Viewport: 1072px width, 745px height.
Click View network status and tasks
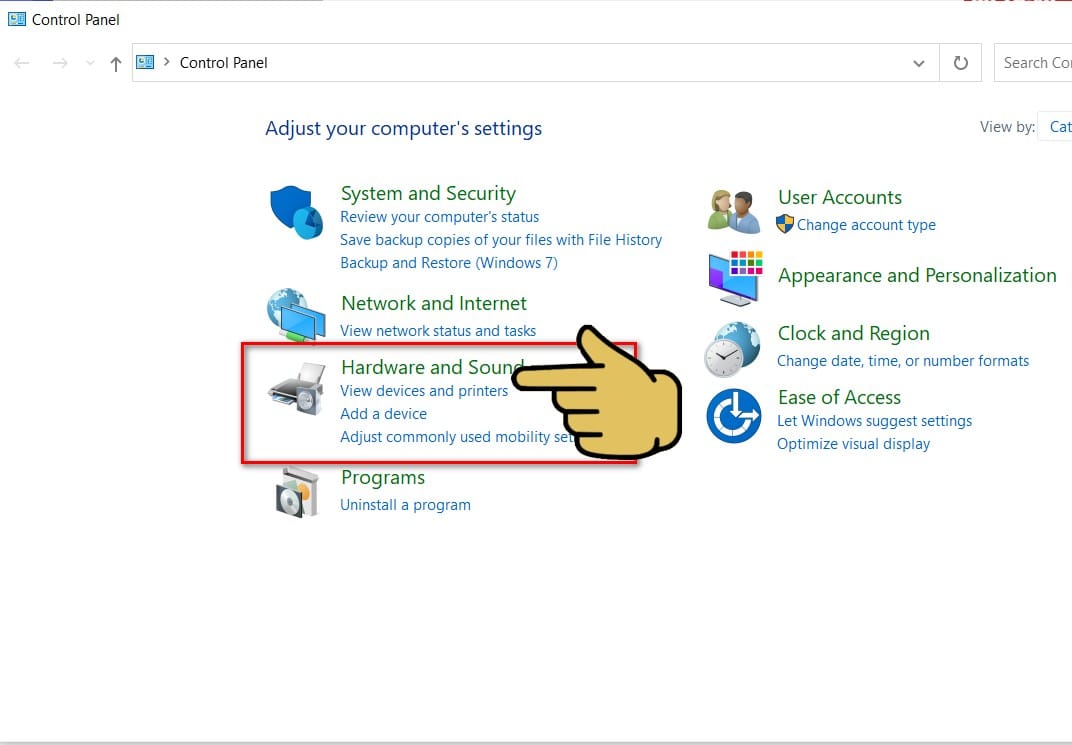(x=438, y=331)
